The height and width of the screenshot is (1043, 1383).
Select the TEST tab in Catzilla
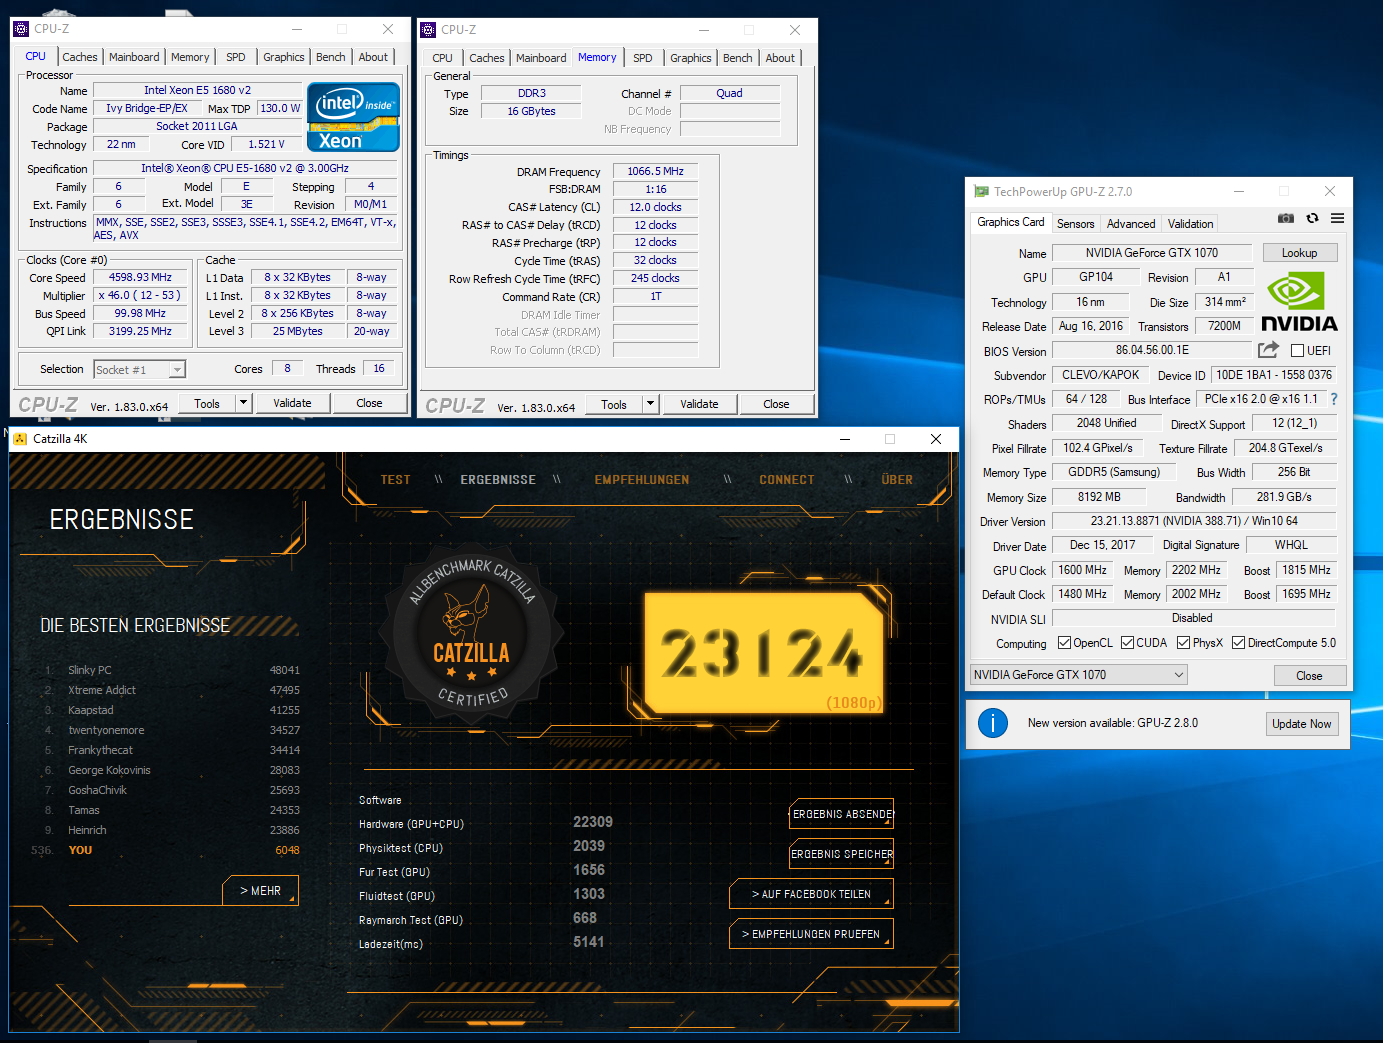(x=395, y=480)
